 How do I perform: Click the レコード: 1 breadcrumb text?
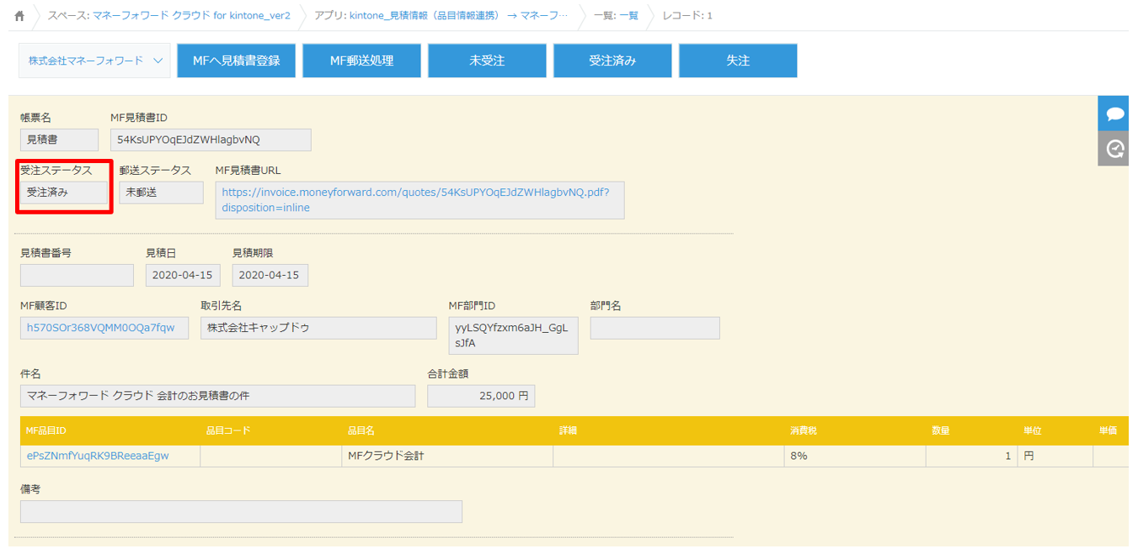[687, 16]
